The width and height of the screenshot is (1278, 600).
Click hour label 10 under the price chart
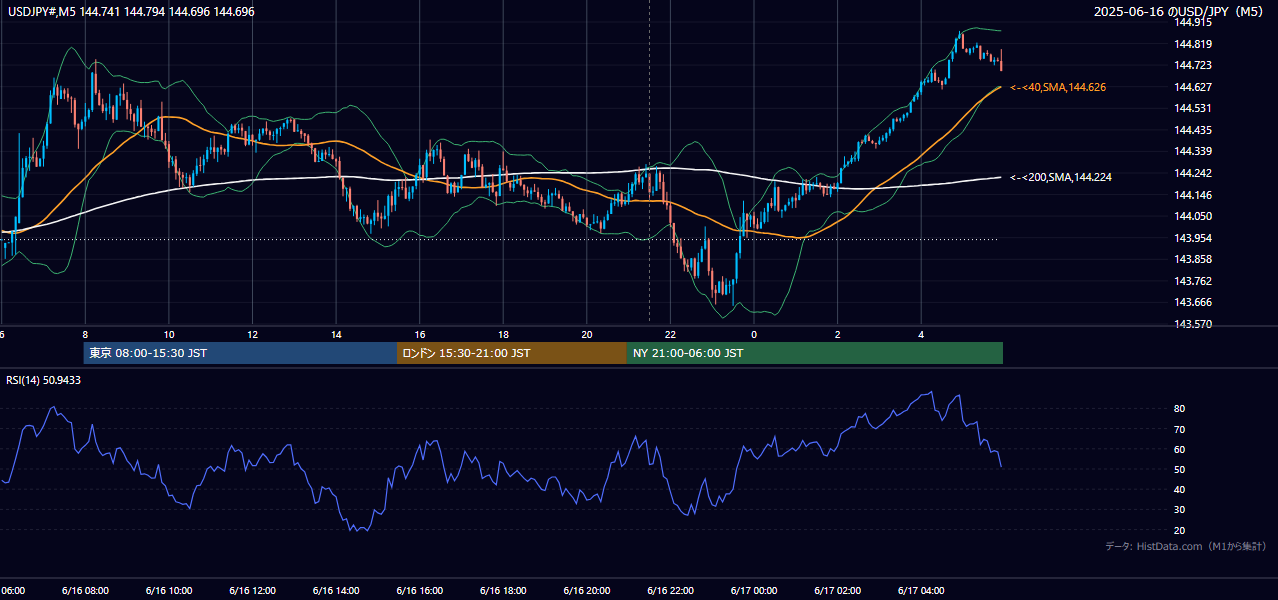[169, 334]
